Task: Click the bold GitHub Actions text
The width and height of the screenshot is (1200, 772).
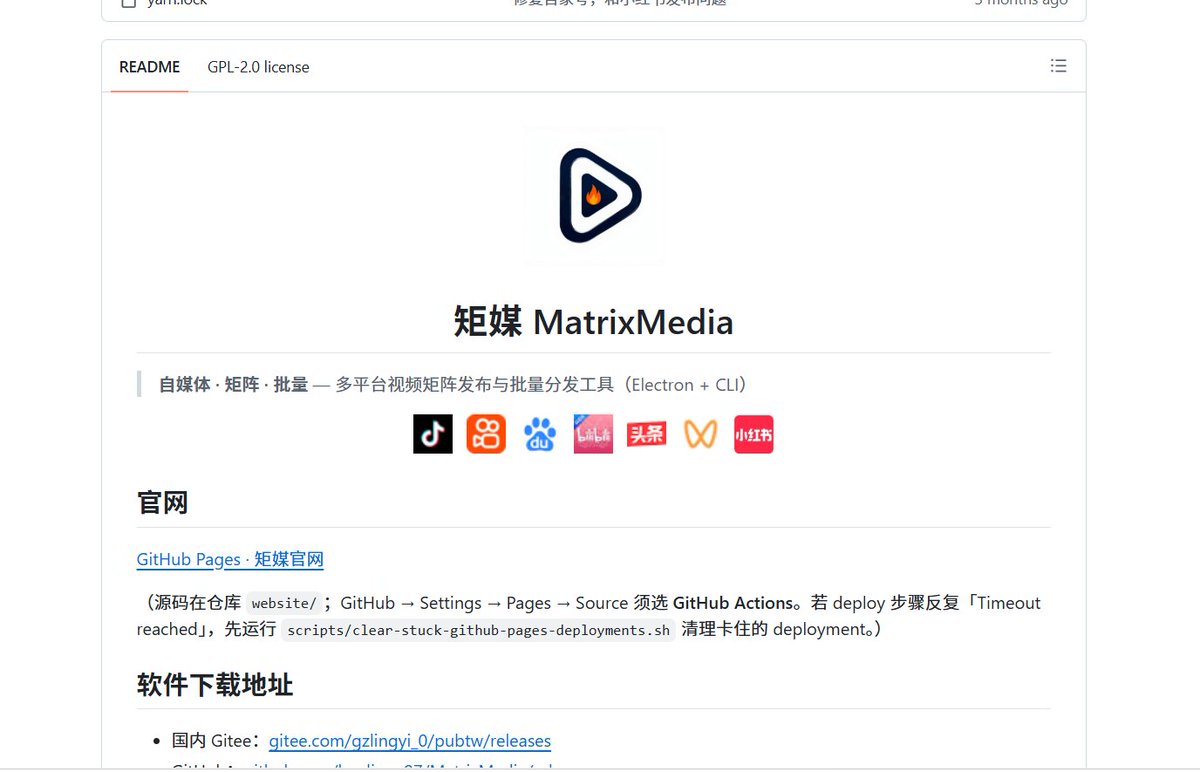Action: click(x=732, y=603)
